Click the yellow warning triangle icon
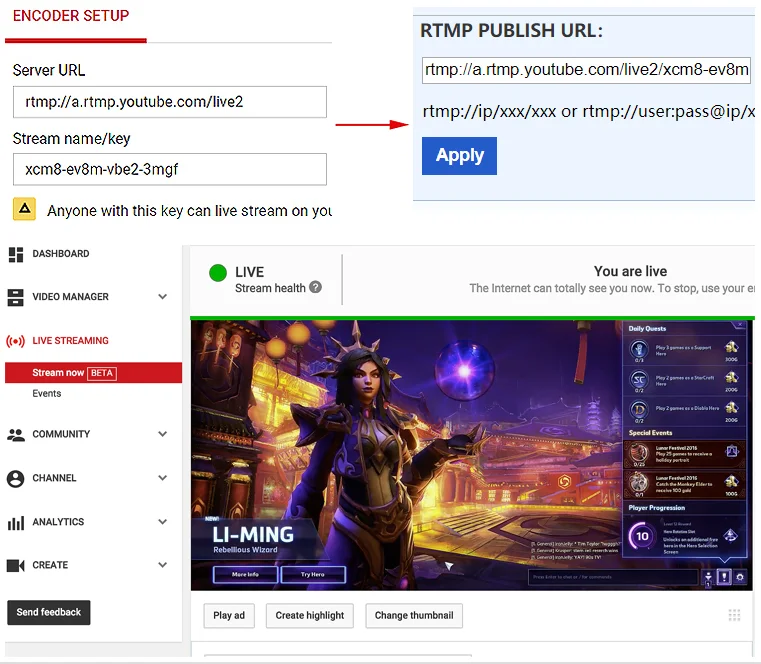 24,209
